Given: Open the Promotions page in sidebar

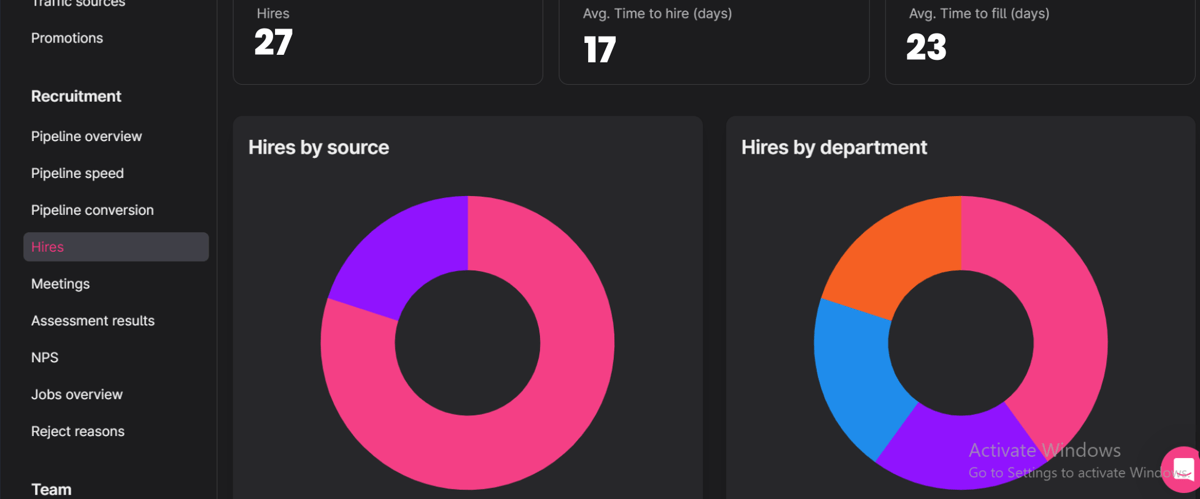Looking at the screenshot, I should pos(67,38).
